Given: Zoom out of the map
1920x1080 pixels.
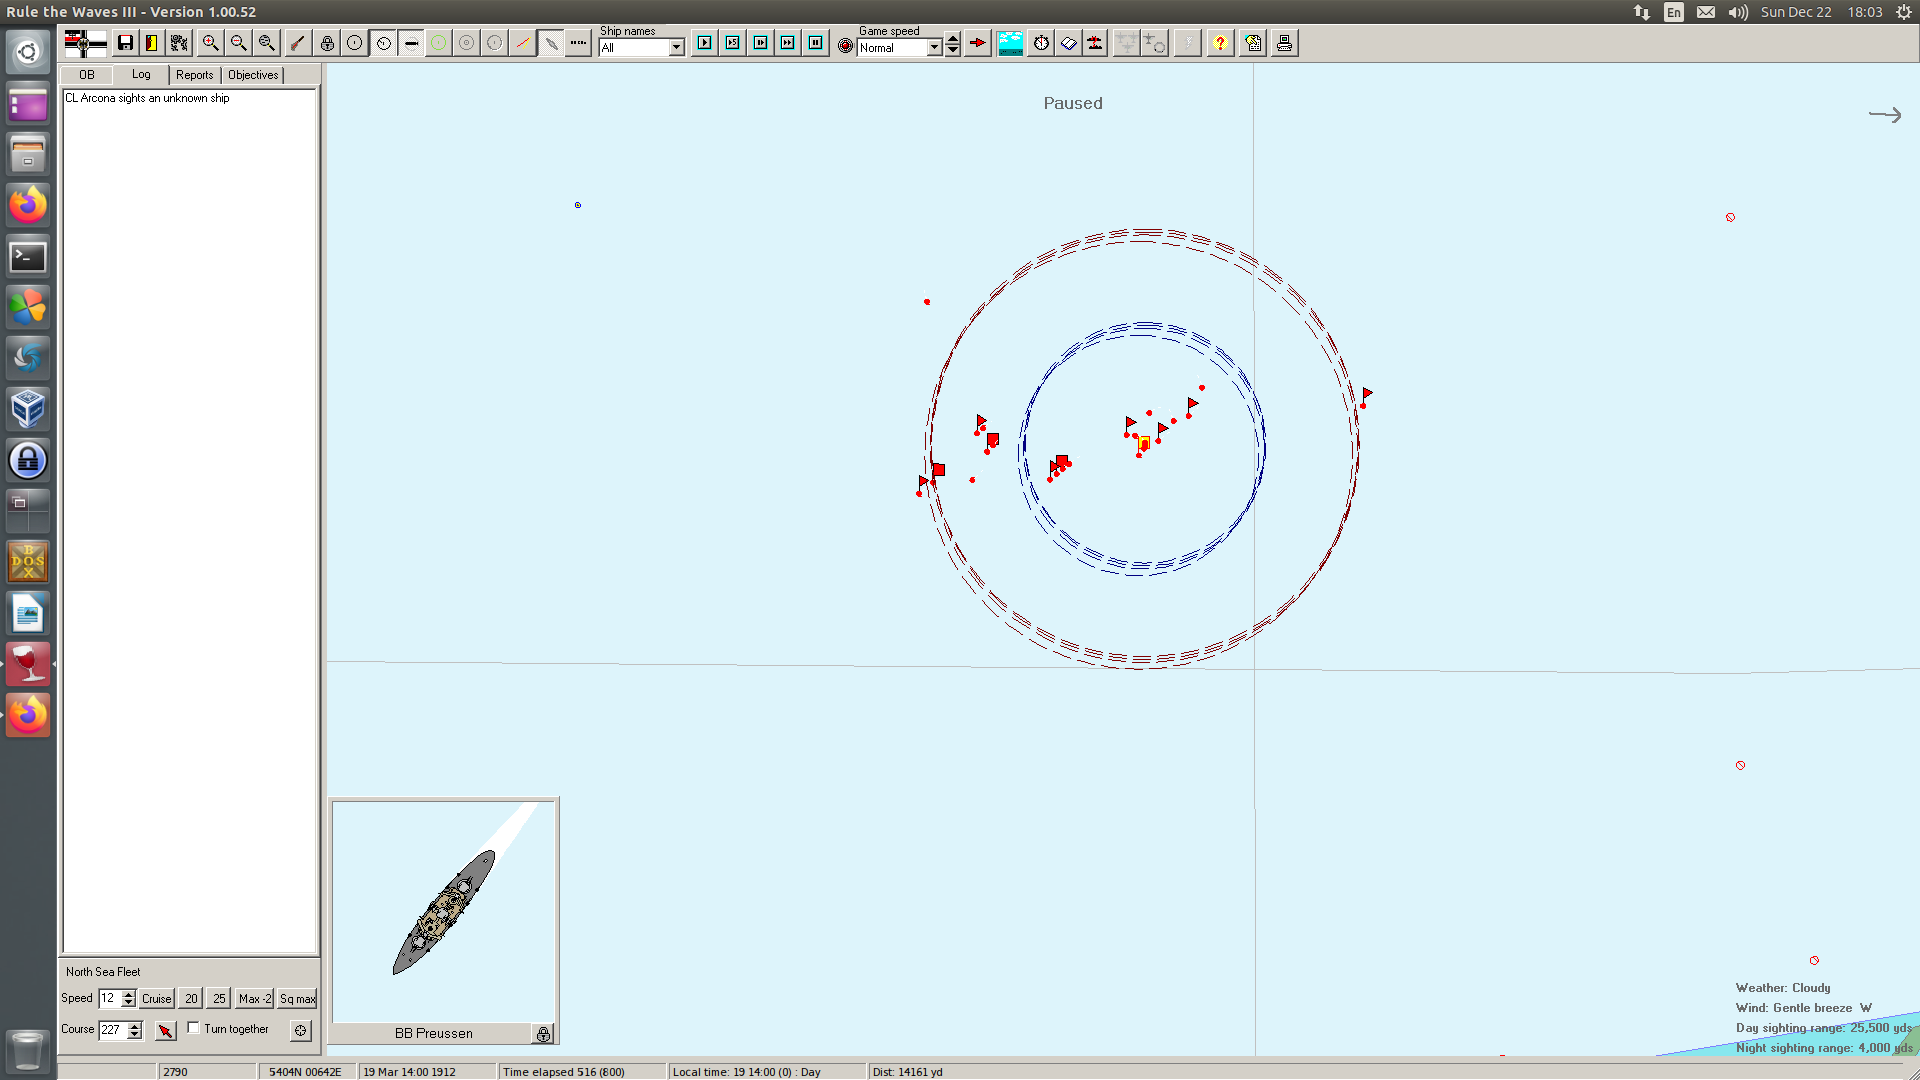Looking at the screenshot, I should coord(238,43).
